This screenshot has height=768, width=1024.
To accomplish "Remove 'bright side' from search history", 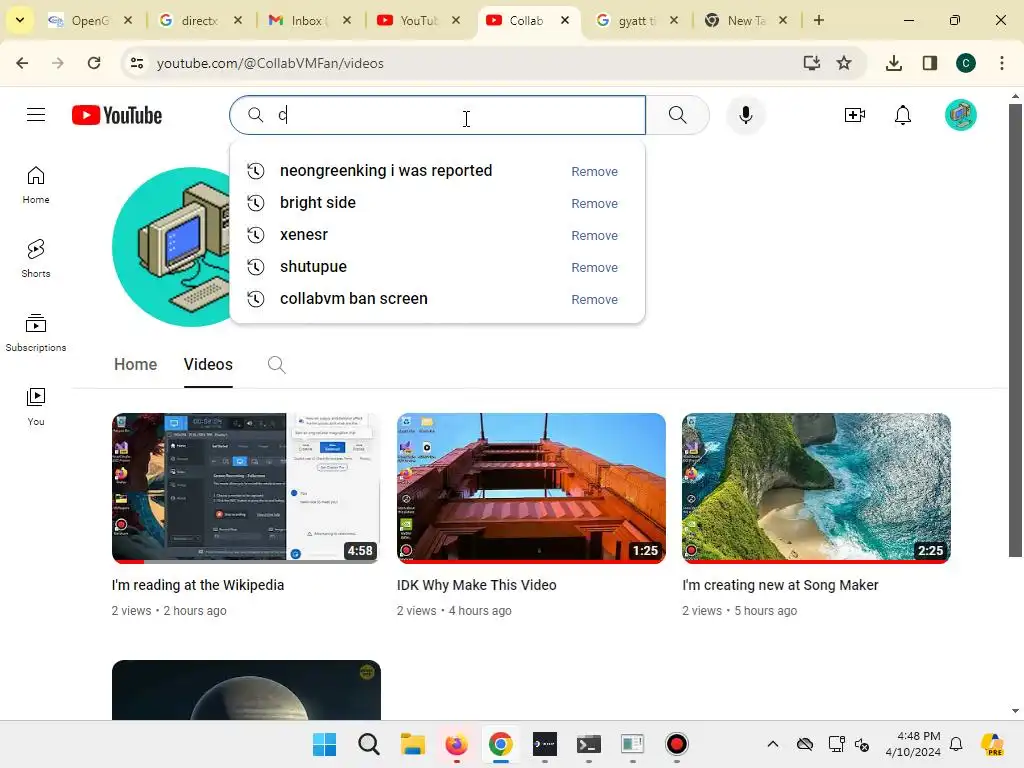I will pos(594,203).
